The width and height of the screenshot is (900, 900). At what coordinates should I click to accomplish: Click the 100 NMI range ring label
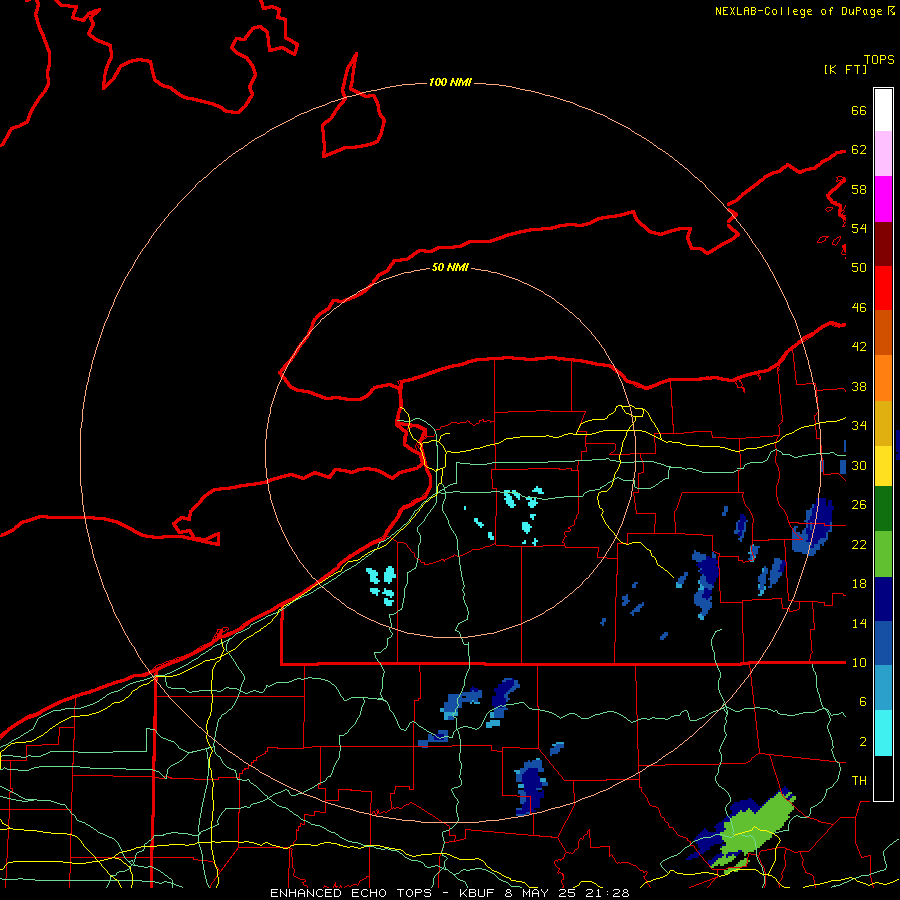point(450,82)
